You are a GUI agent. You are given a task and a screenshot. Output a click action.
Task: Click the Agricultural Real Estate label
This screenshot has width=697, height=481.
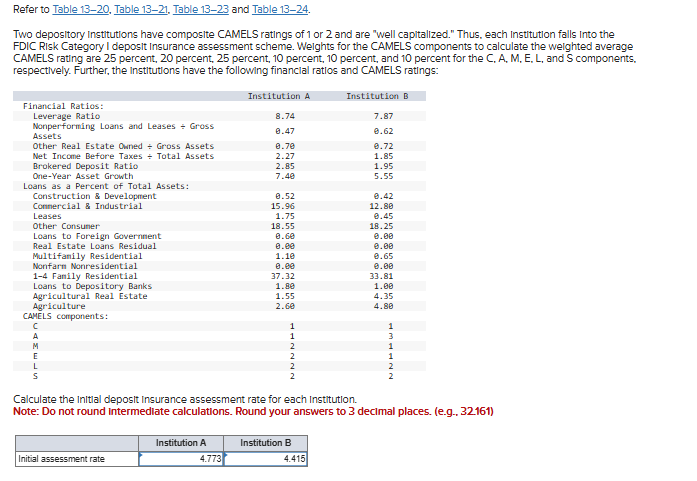tap(90, 296)
